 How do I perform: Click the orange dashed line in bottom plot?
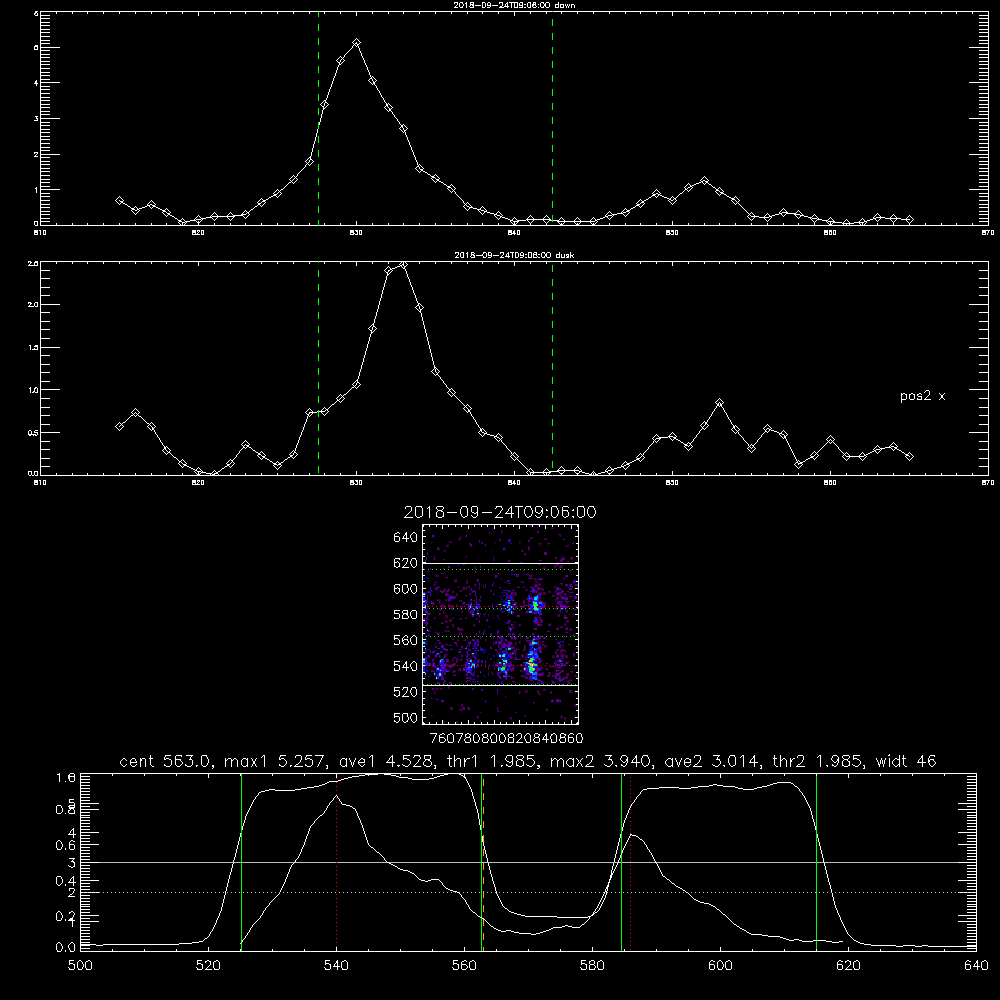click(484, 862)
